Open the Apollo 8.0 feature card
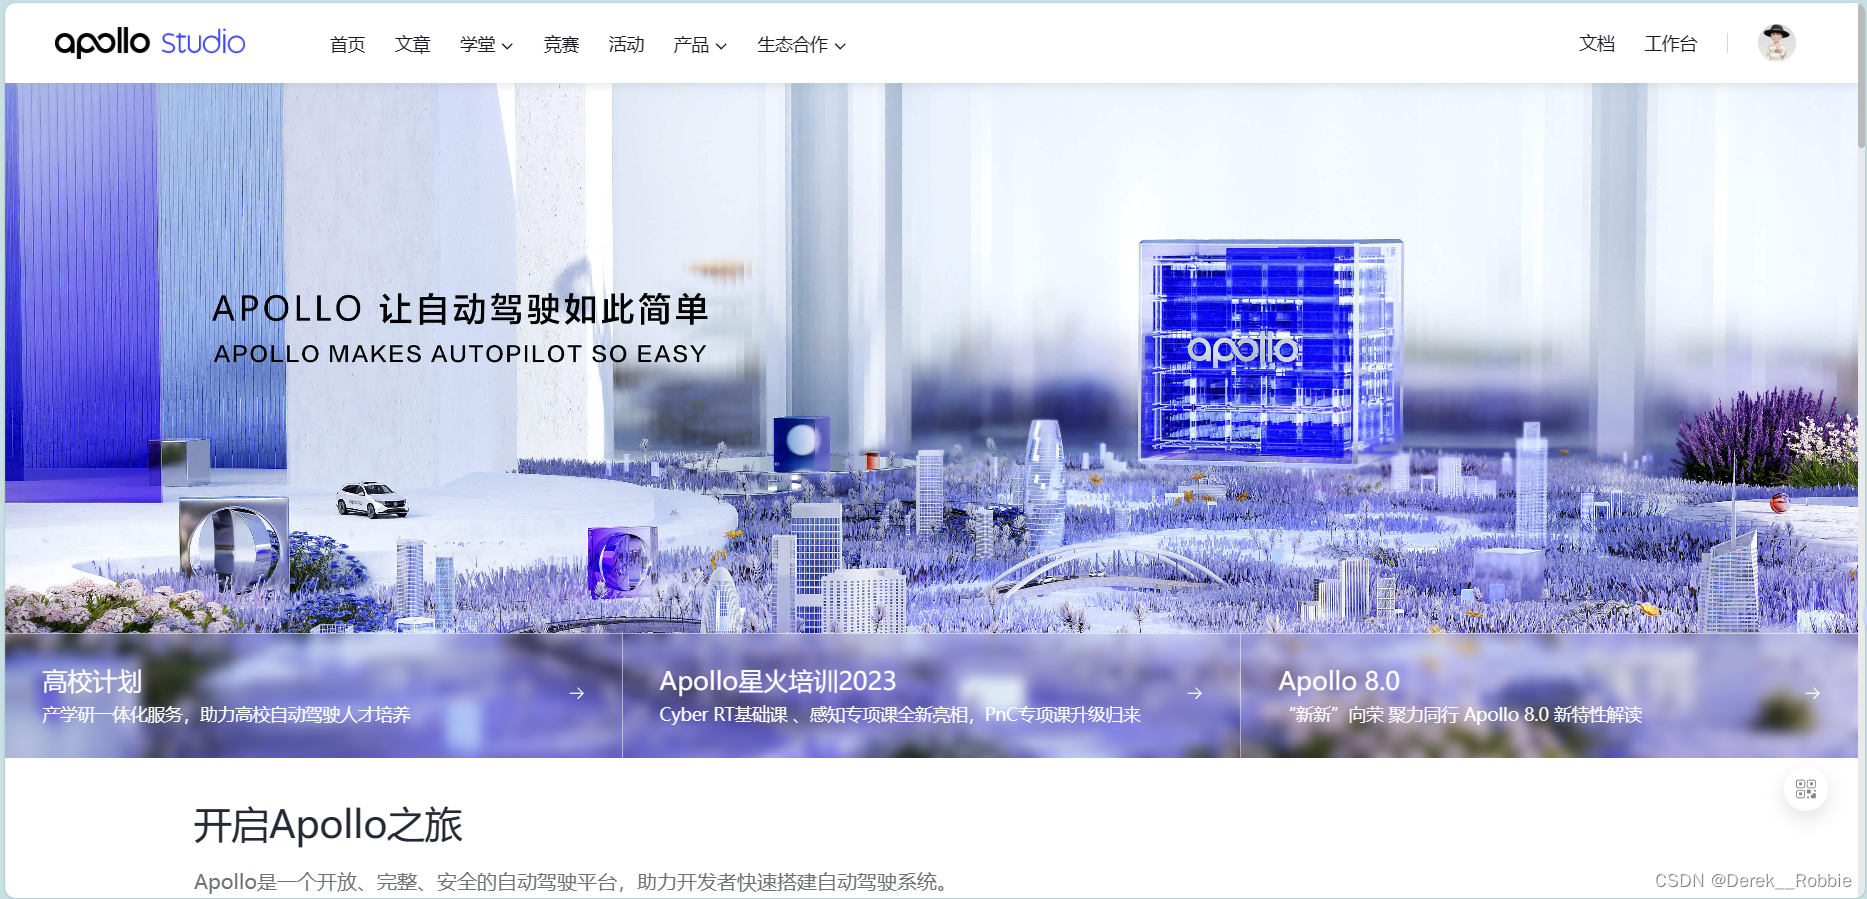The image size is (1867, 899). click(x=1549, y=695)
